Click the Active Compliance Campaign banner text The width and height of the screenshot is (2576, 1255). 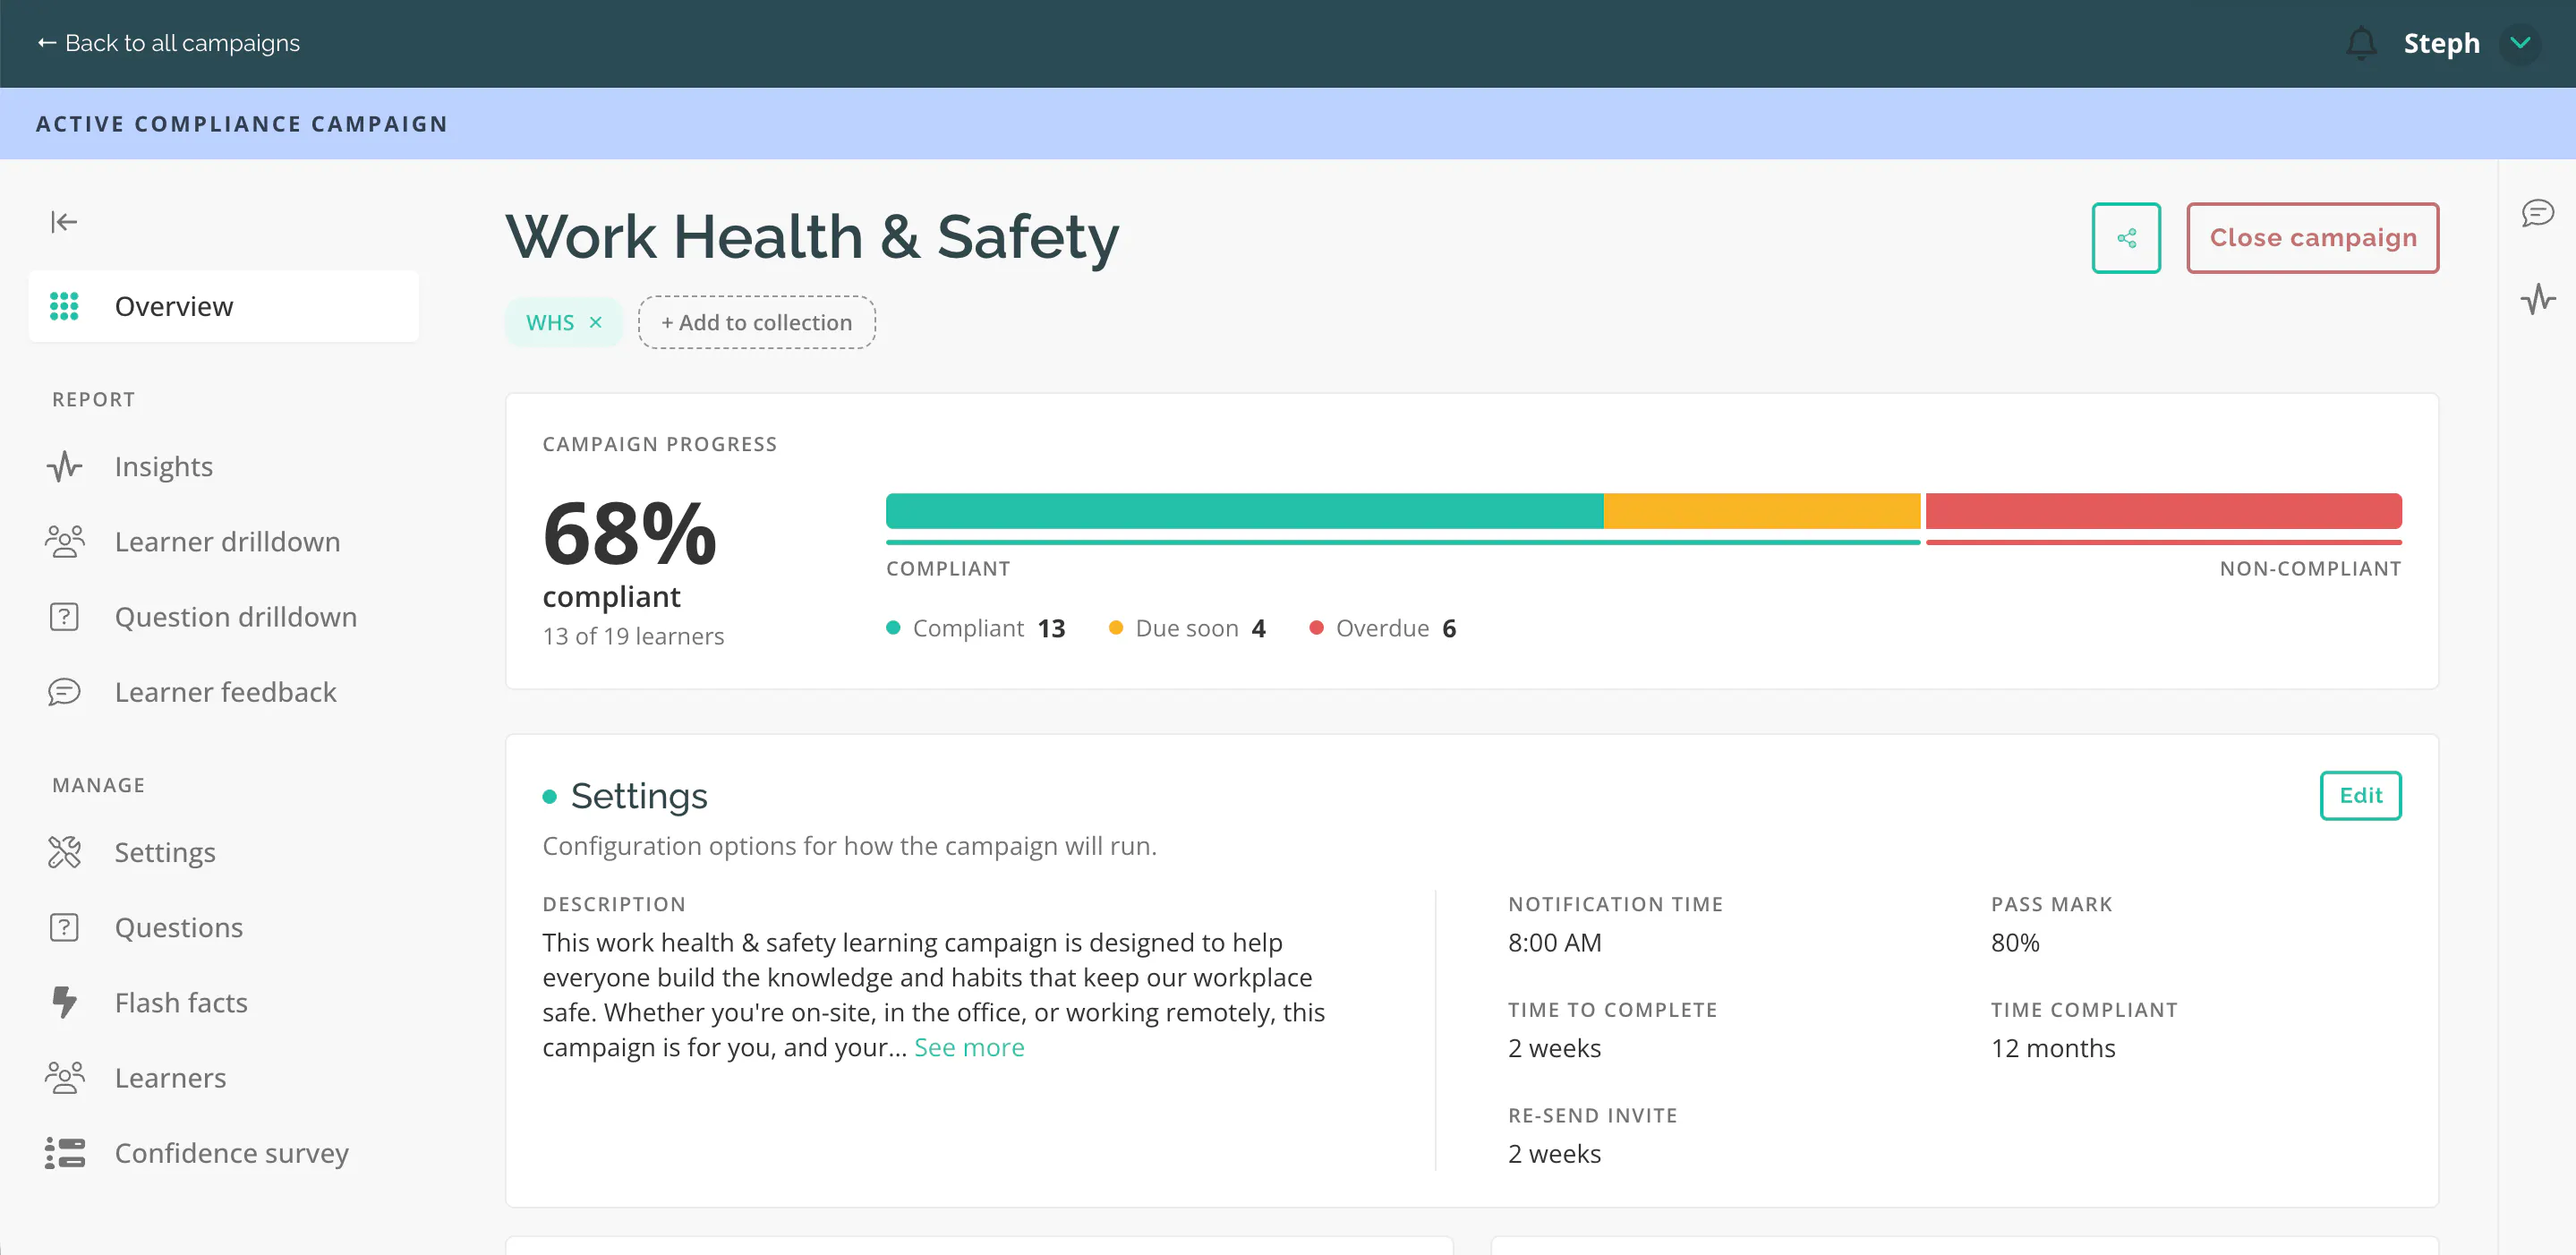click(242, 124)
